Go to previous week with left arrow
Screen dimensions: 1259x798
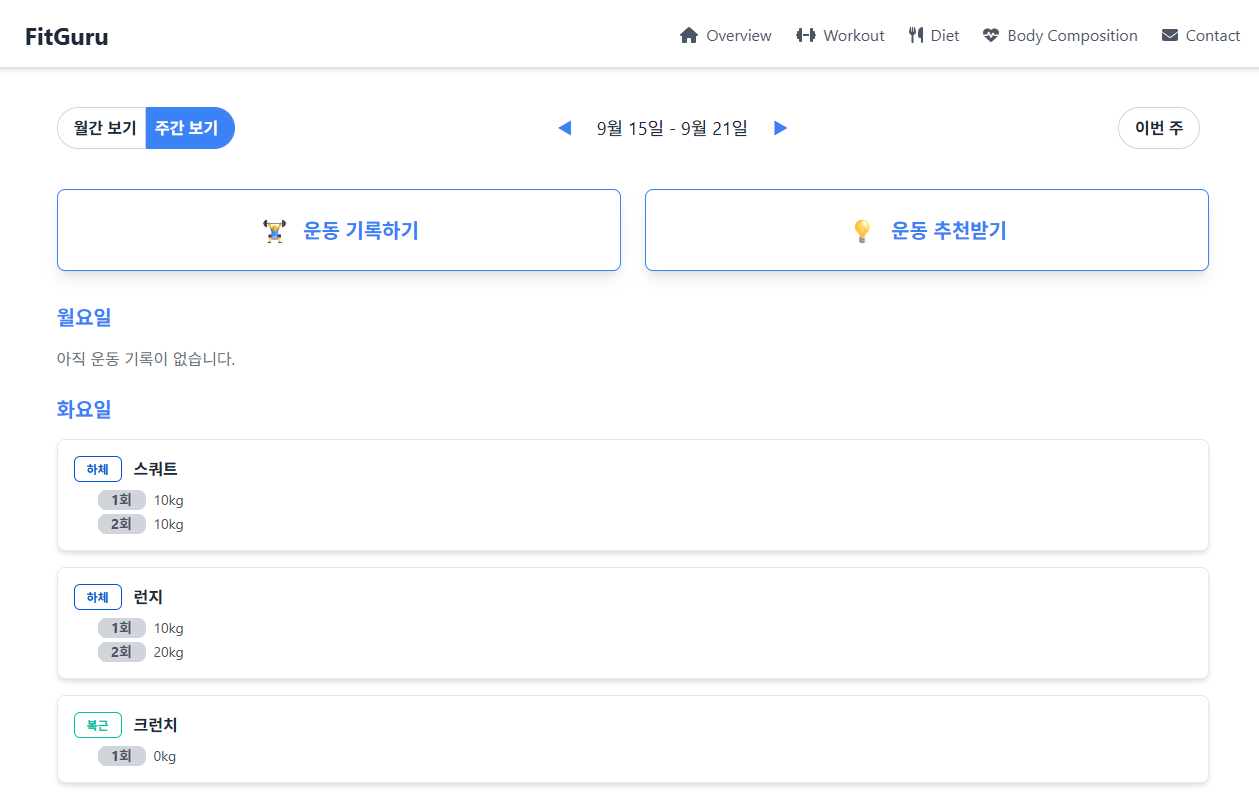click(x=565, y=128)
